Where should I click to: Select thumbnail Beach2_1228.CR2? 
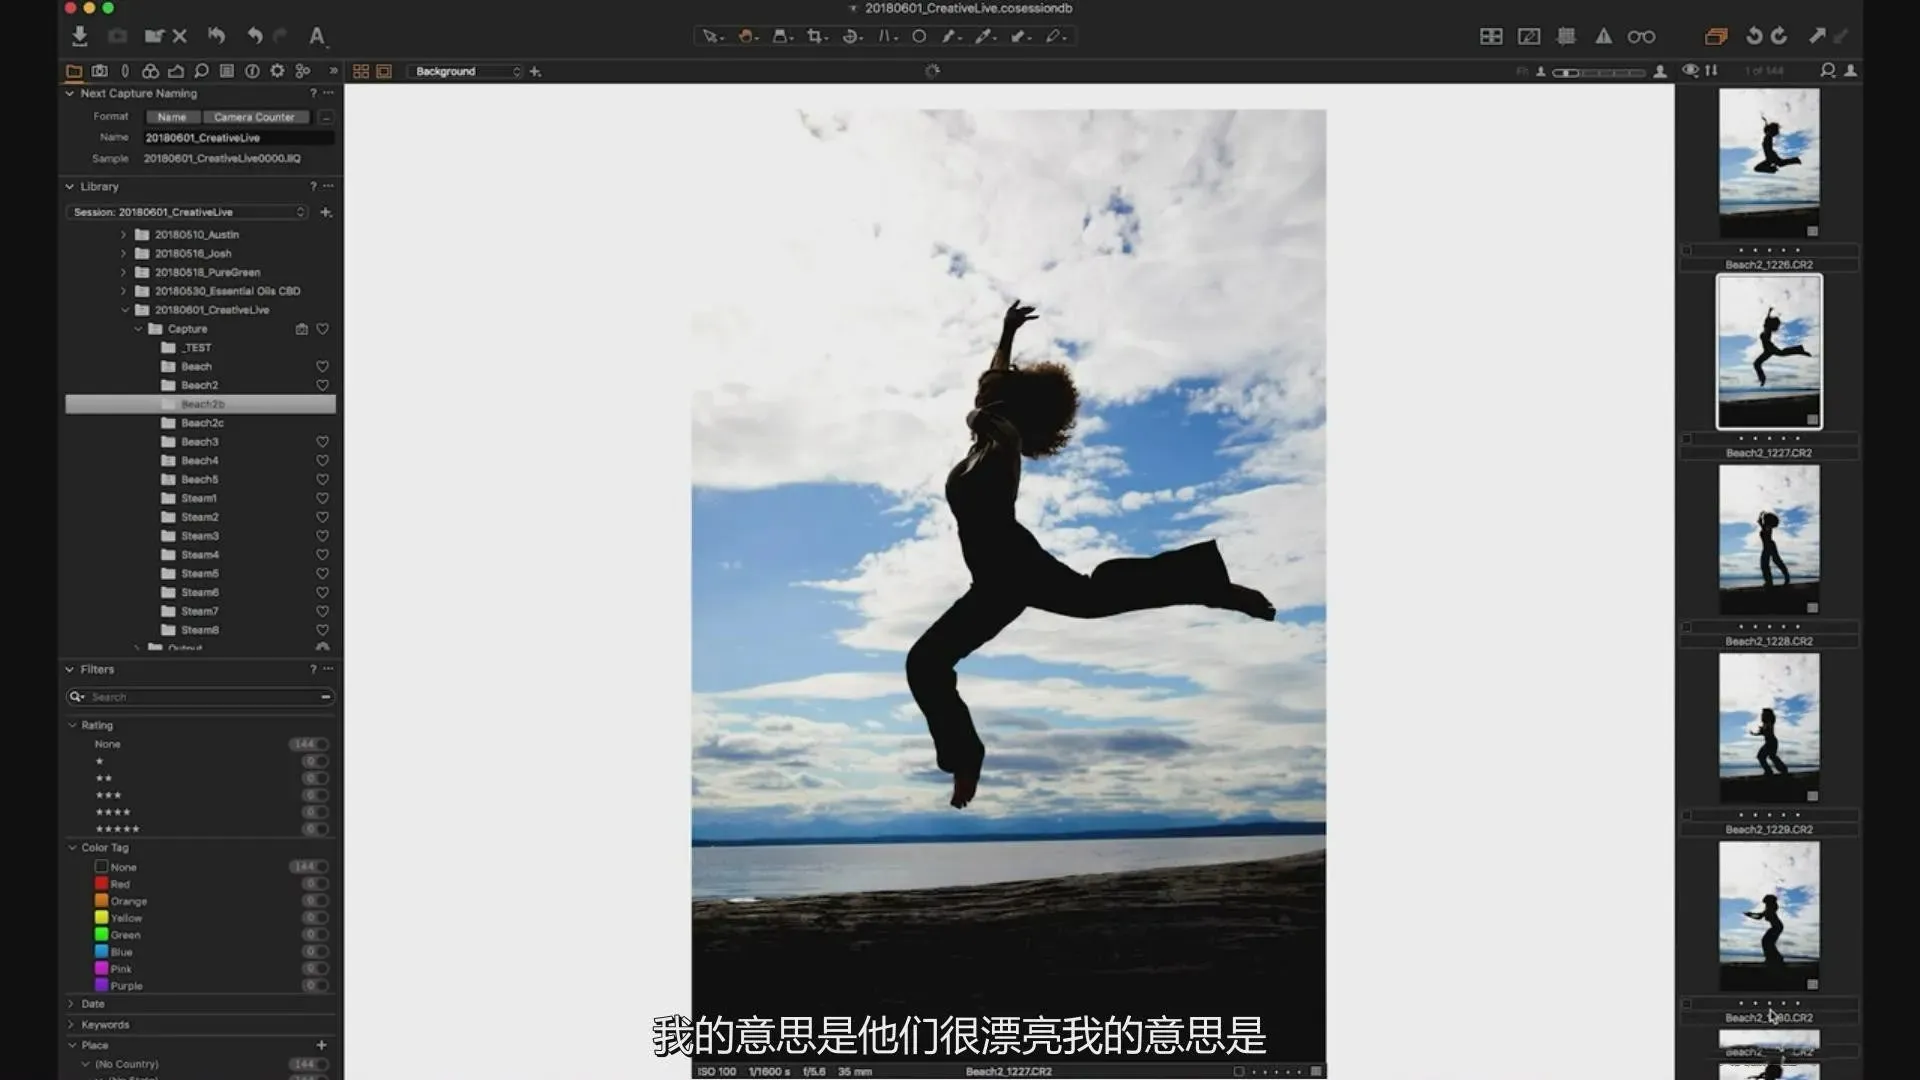[x=1768, y=540]
